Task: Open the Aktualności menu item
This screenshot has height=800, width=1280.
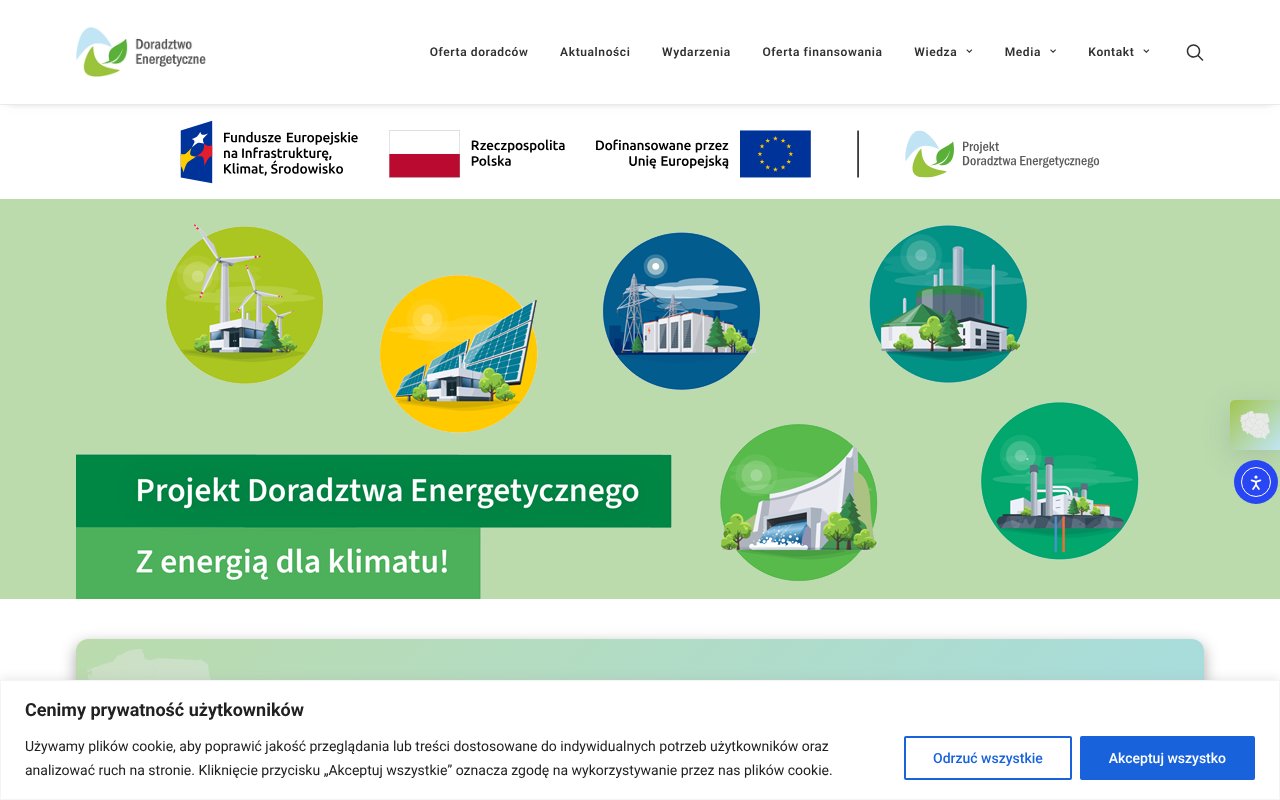Action: coord(595,51)
